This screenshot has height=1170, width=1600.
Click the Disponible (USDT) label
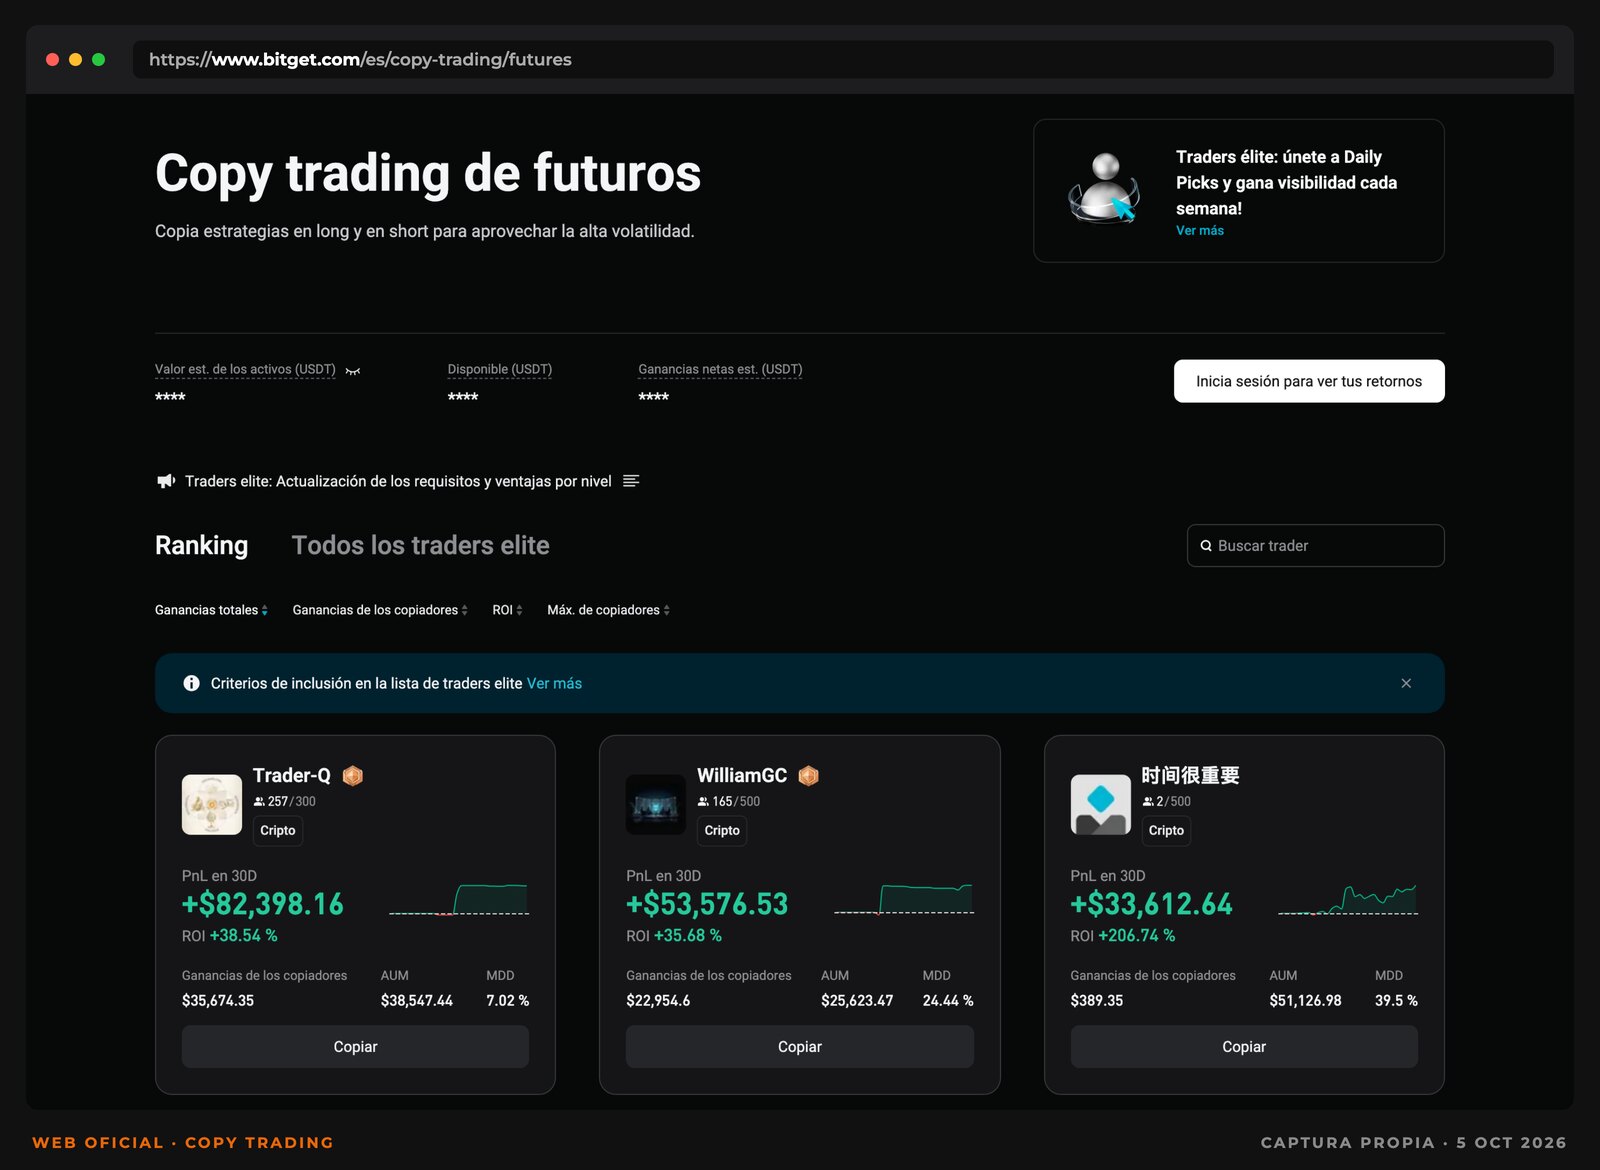click(499, 370)
